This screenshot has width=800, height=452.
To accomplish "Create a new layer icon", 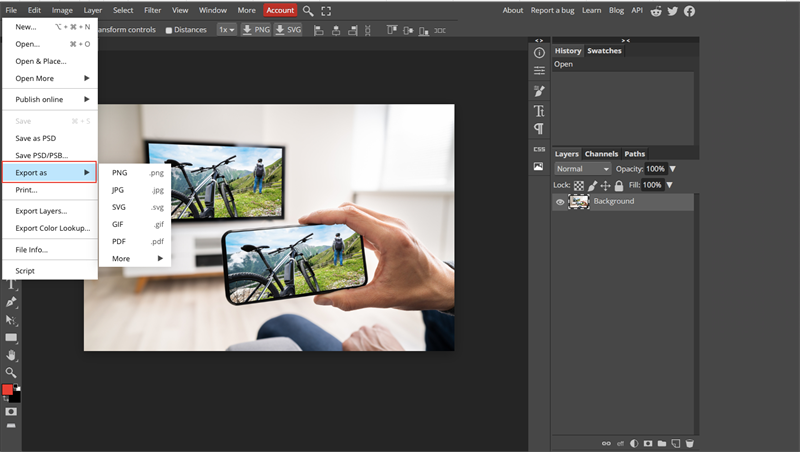I will 676,443.
